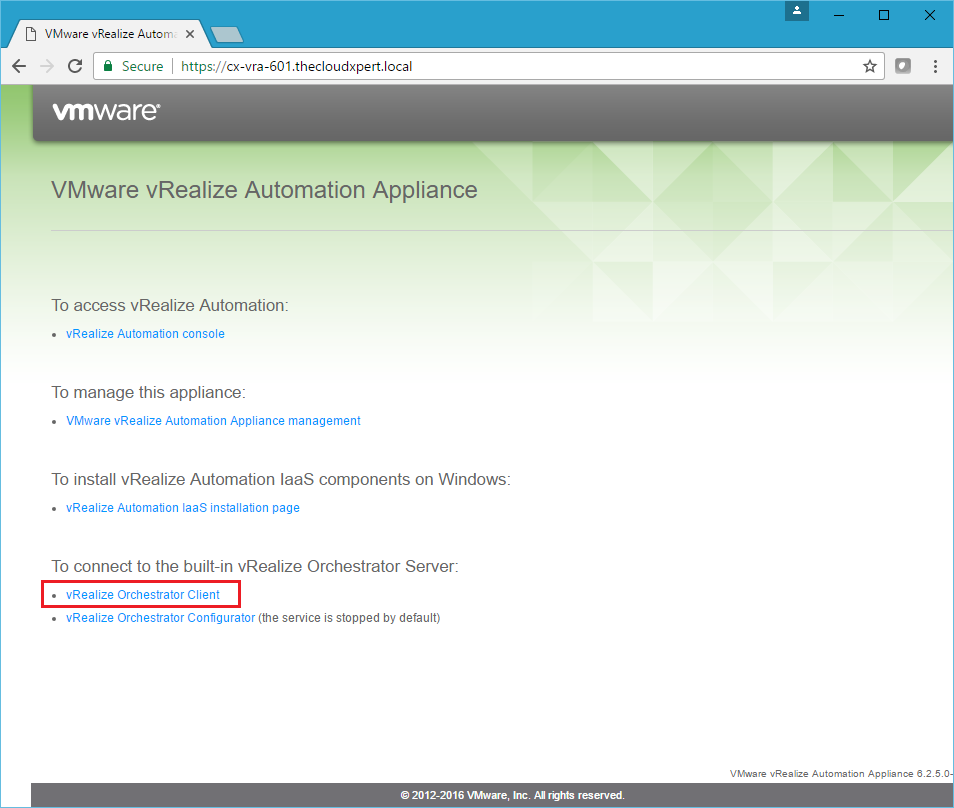
Task: Close the VMware vRealize tab
Action: pyautogui.click(x=192, y=32)
